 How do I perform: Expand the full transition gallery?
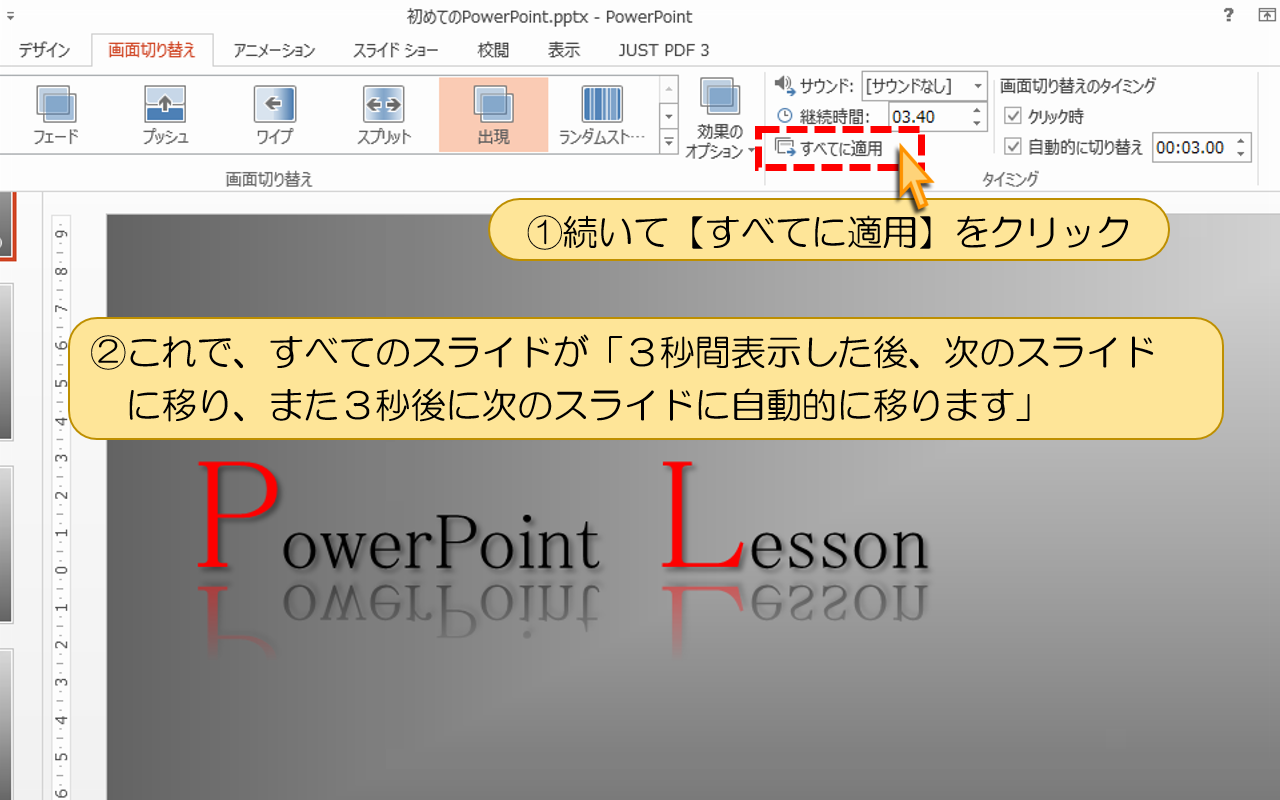[669, 142]
